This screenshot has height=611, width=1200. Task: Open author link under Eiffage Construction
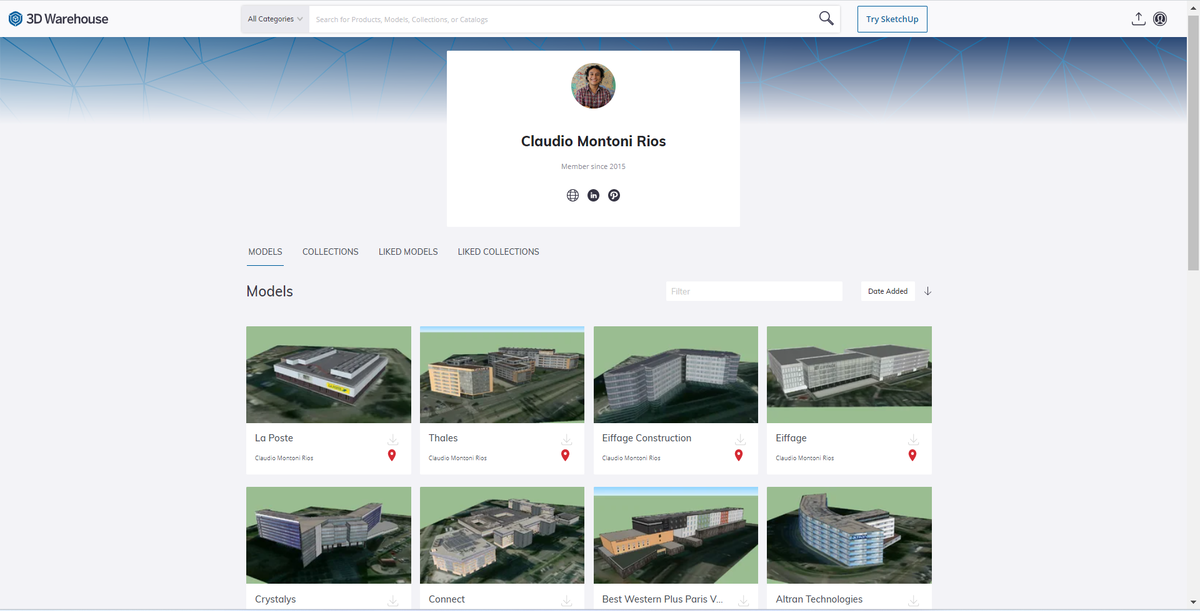pyautogui.click(x=631, y=458)
